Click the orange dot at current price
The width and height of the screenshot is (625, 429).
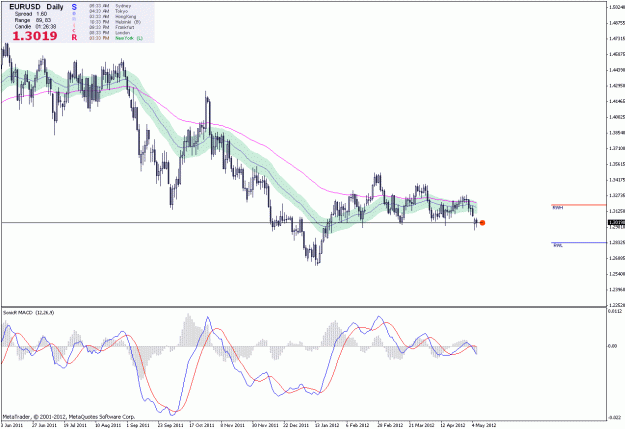point(482,223)
